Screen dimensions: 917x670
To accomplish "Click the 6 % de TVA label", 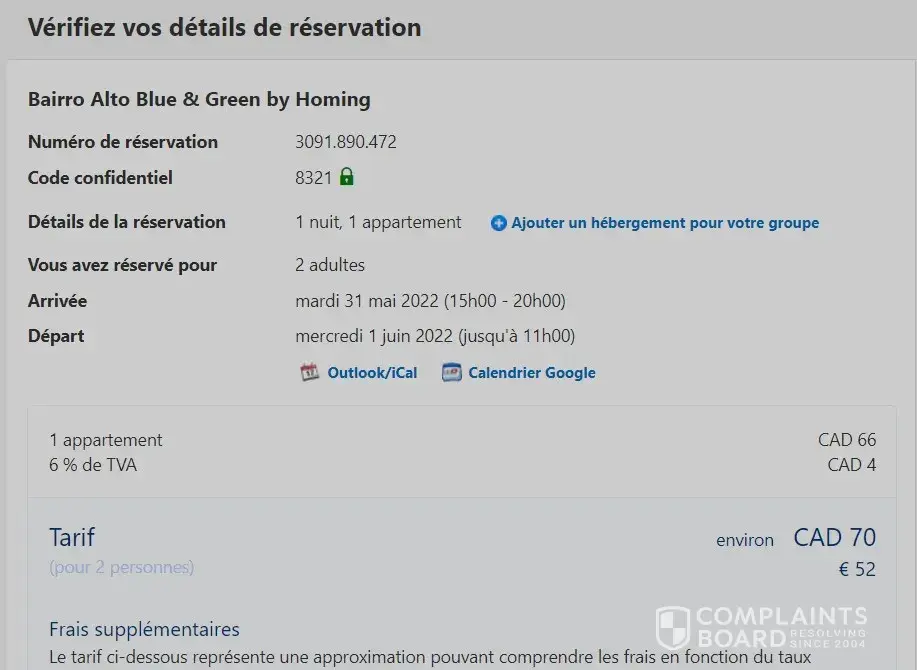I will (93, 465).
